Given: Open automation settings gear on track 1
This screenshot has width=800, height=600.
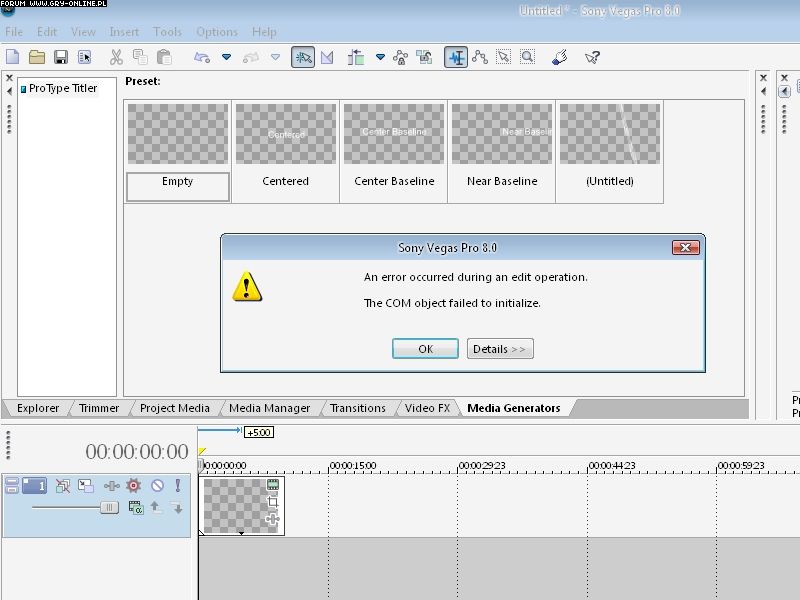Looking at the screenshot, I should pos(134,485).
